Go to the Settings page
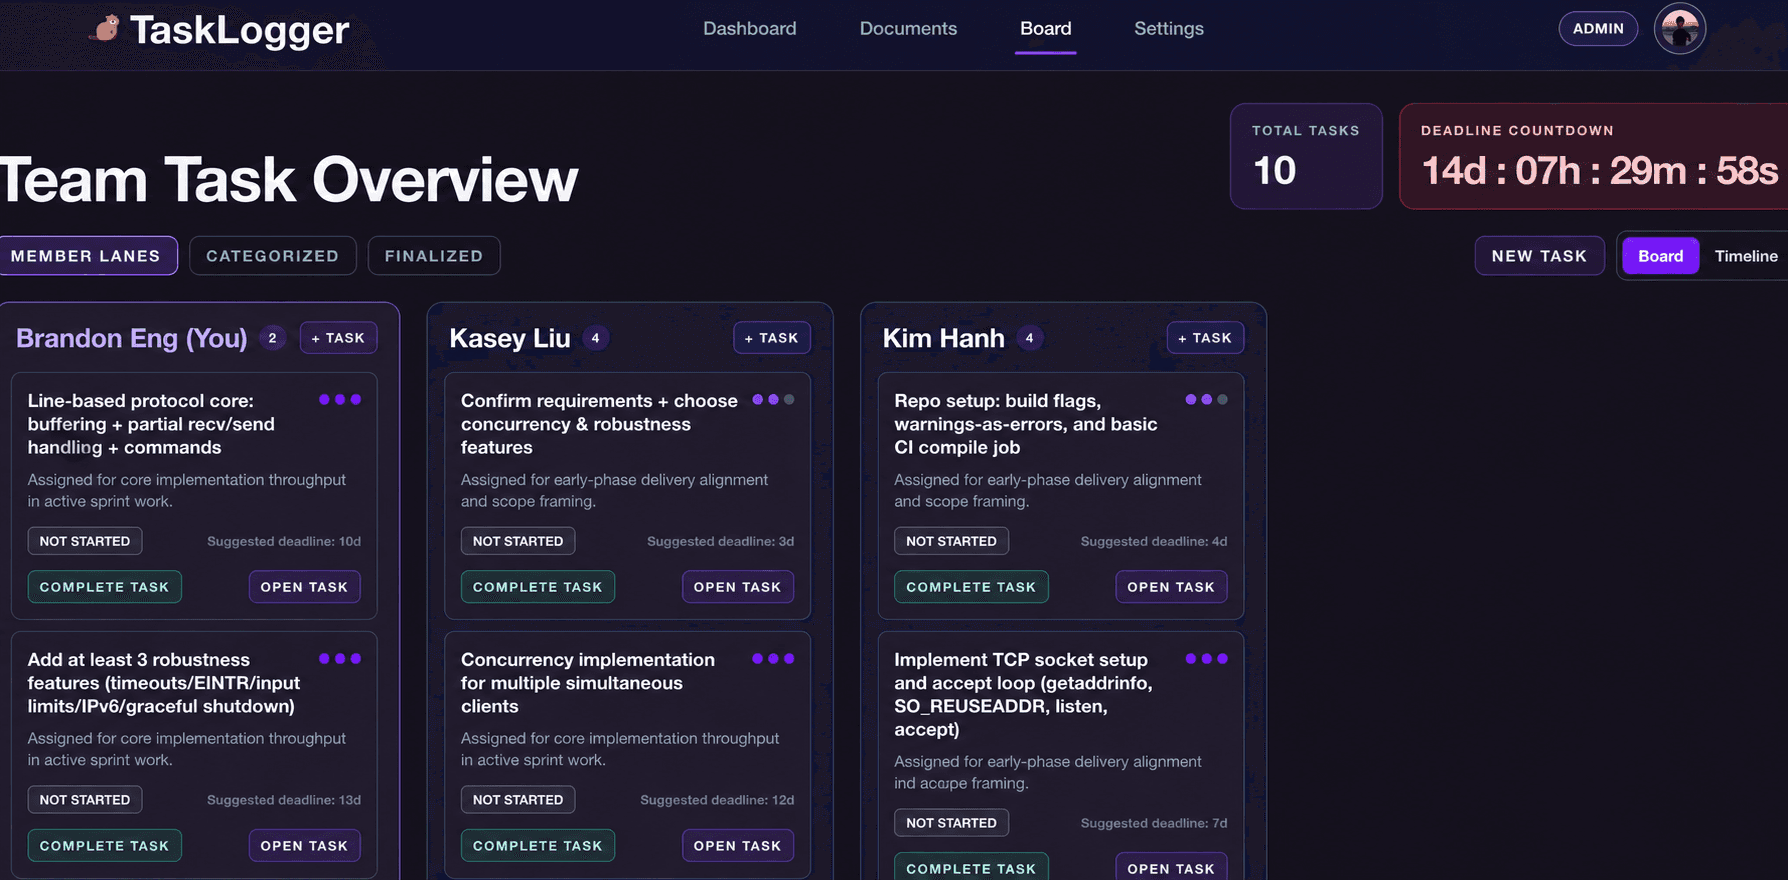The width and height of the screenshot is (1788, 880). pos(1168,29)
